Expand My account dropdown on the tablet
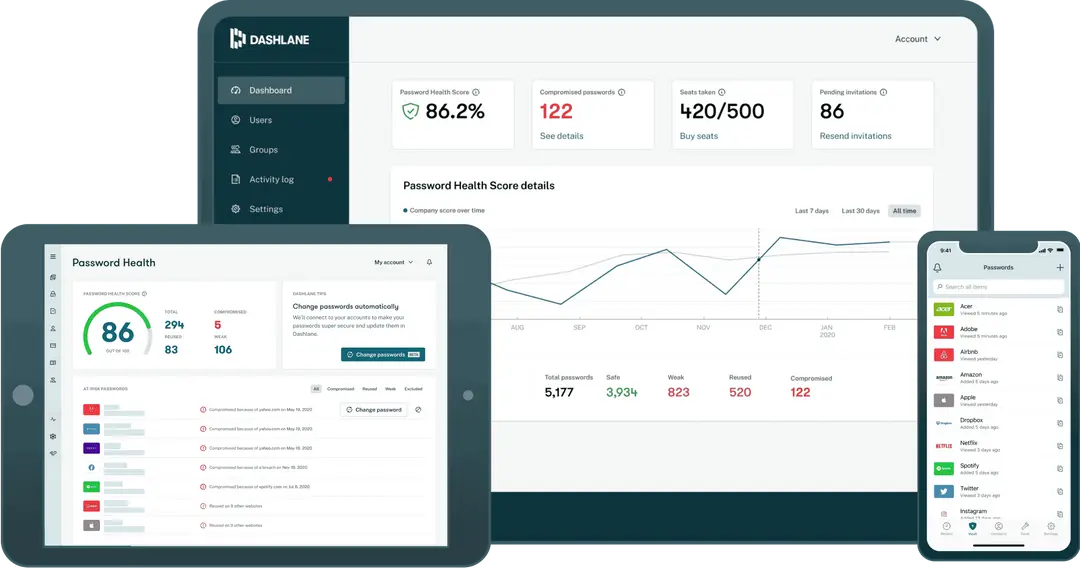This screenshot has width=1080, height=568. tap(393, 262)
